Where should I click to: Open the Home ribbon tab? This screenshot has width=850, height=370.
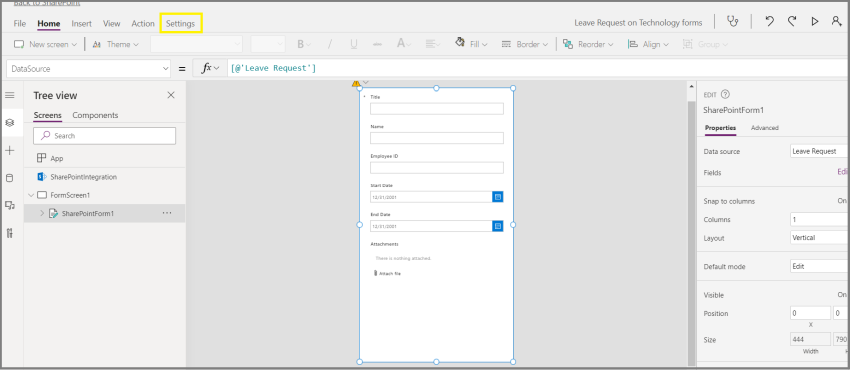pyautogui.click(x=49, y=23)
